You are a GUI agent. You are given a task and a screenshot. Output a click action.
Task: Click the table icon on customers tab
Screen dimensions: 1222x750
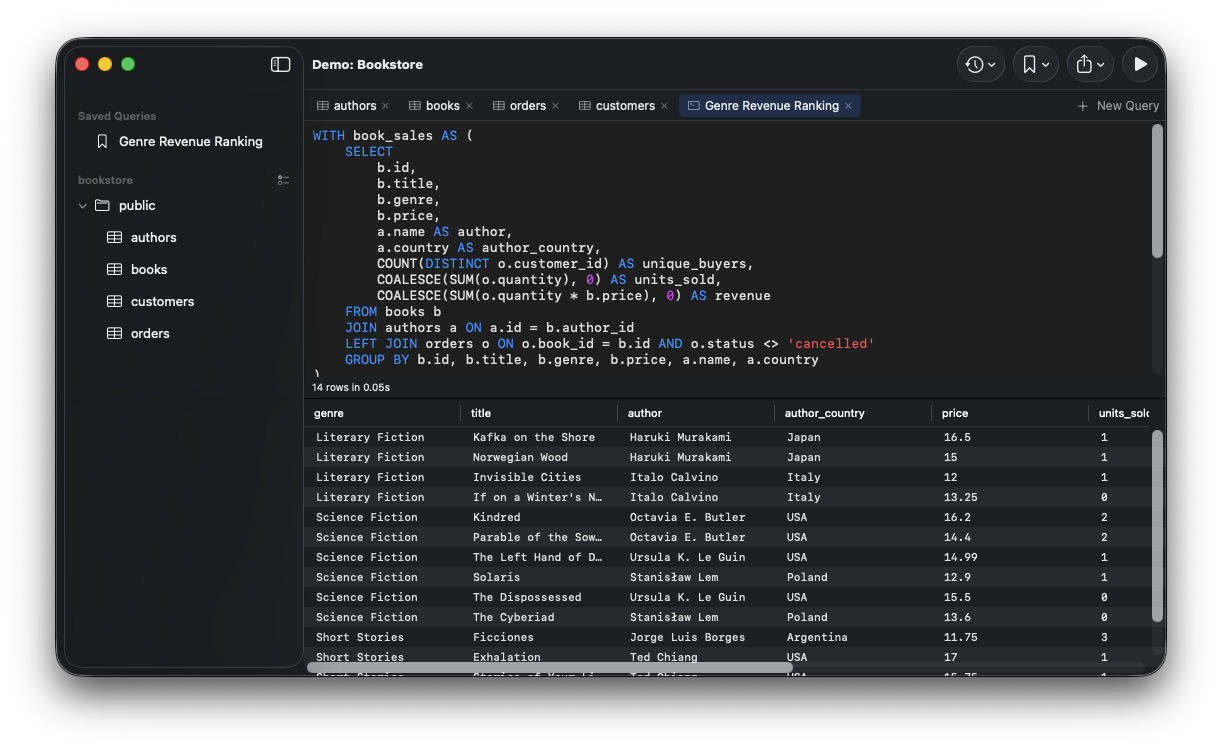tap(584, 106)
